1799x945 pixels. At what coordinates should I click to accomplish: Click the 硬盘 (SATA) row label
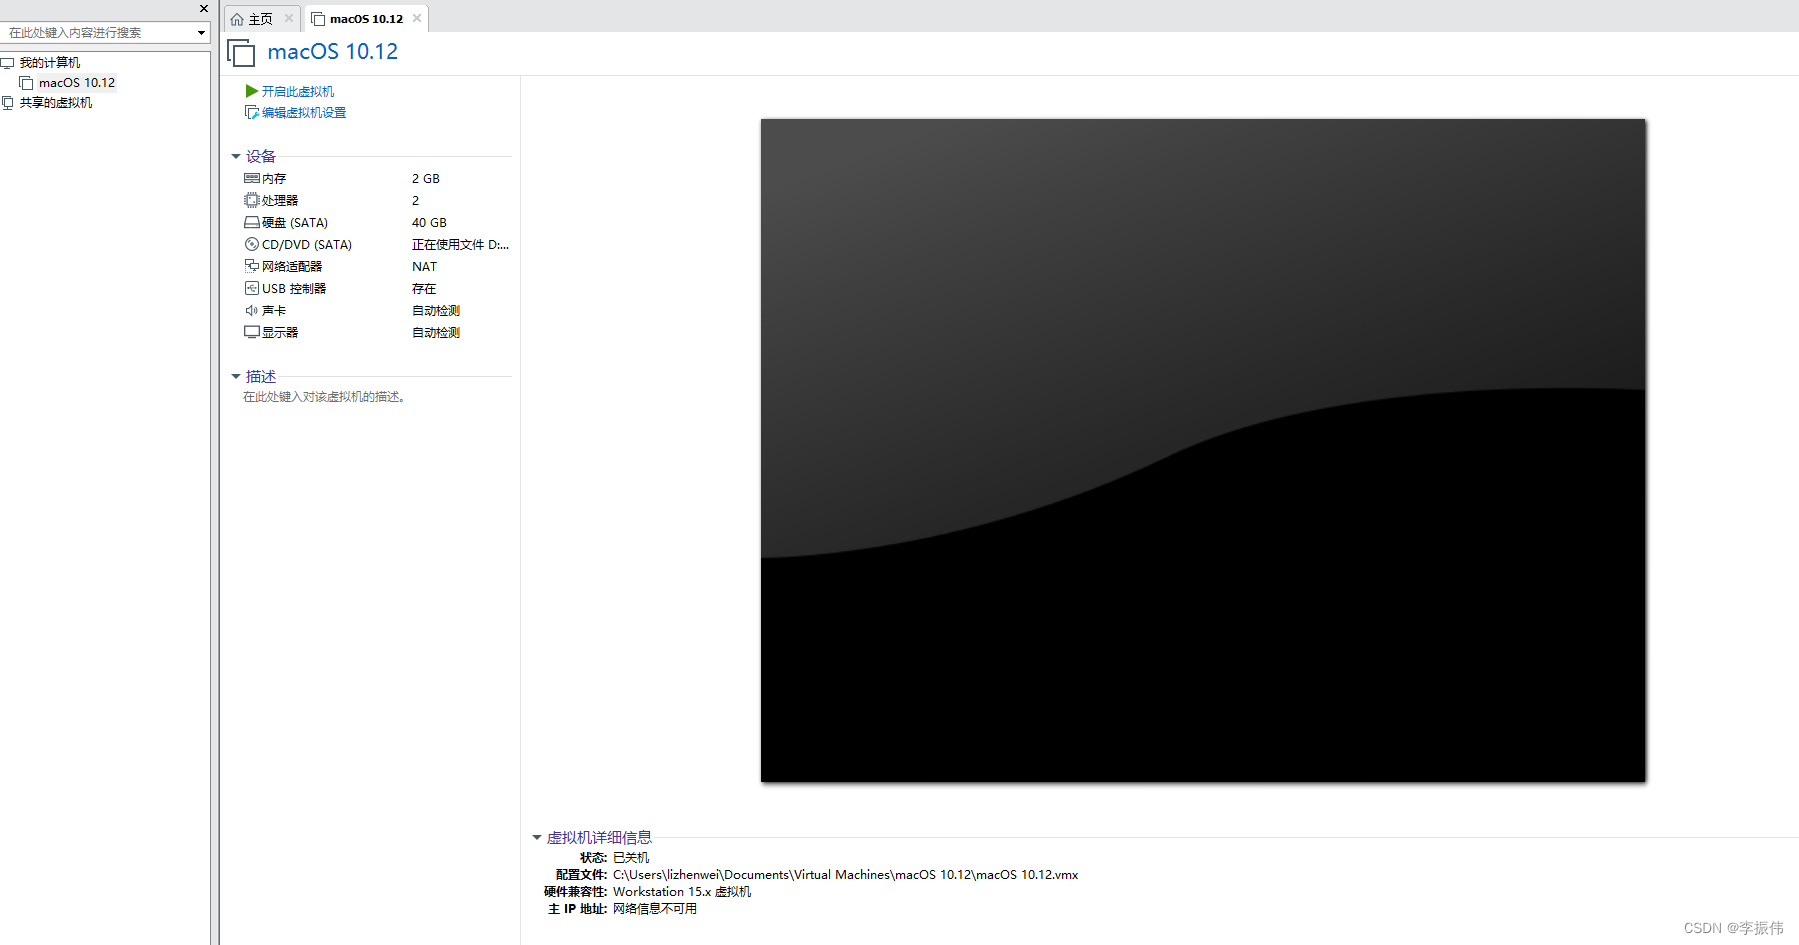[295, 222]
